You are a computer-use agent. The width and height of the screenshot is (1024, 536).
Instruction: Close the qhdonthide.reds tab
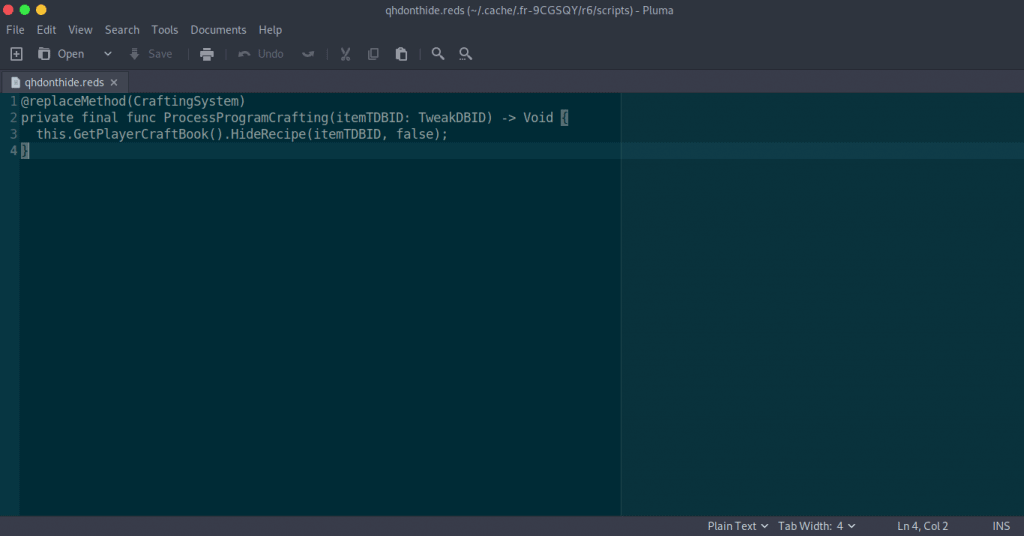[114, 83]
